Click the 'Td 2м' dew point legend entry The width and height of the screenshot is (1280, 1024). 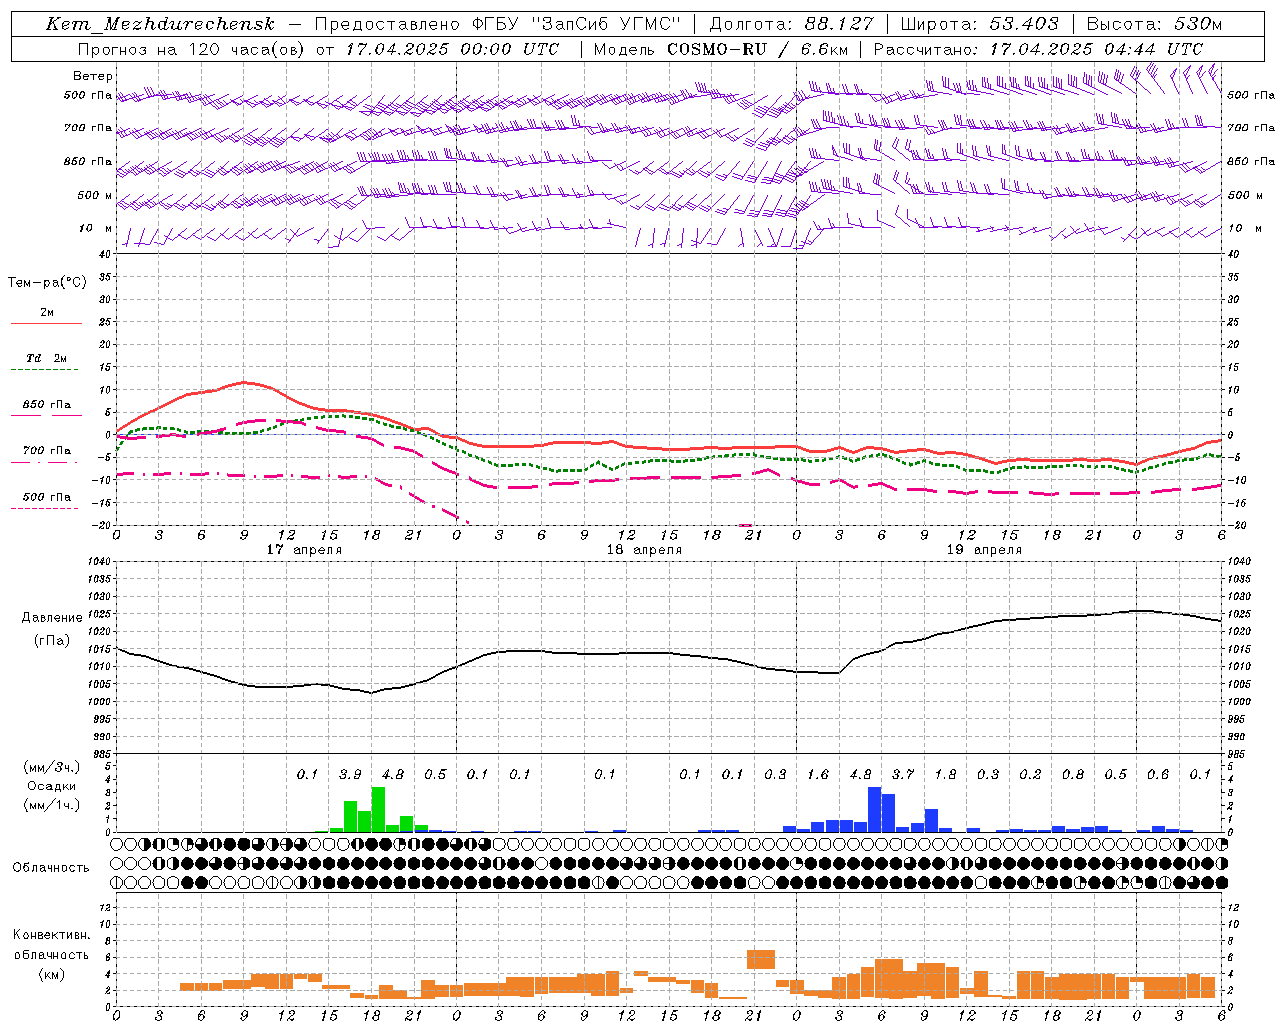tap(47, 358)
